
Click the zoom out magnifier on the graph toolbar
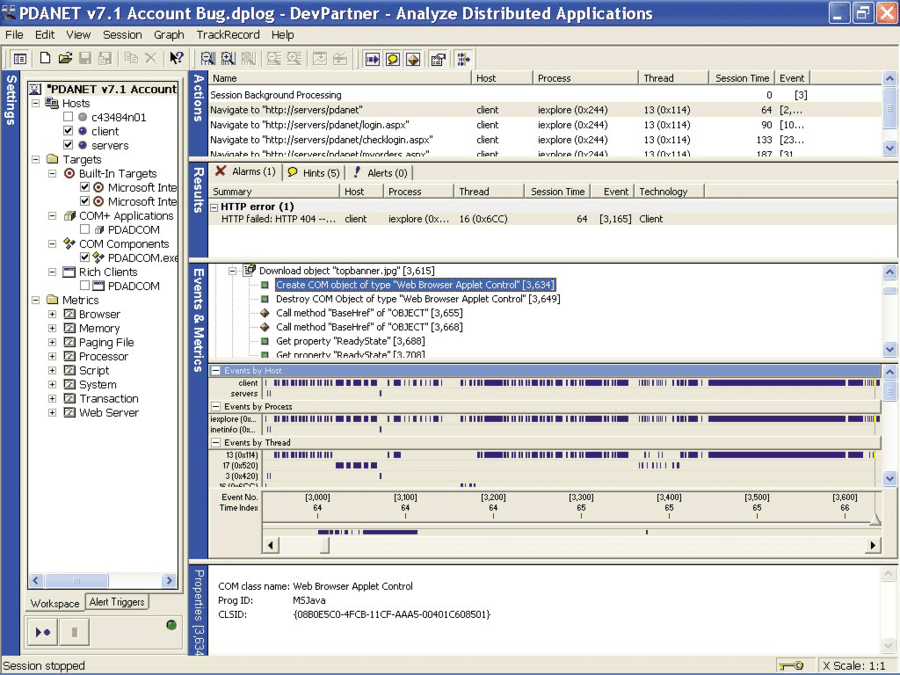coord(208,59)
